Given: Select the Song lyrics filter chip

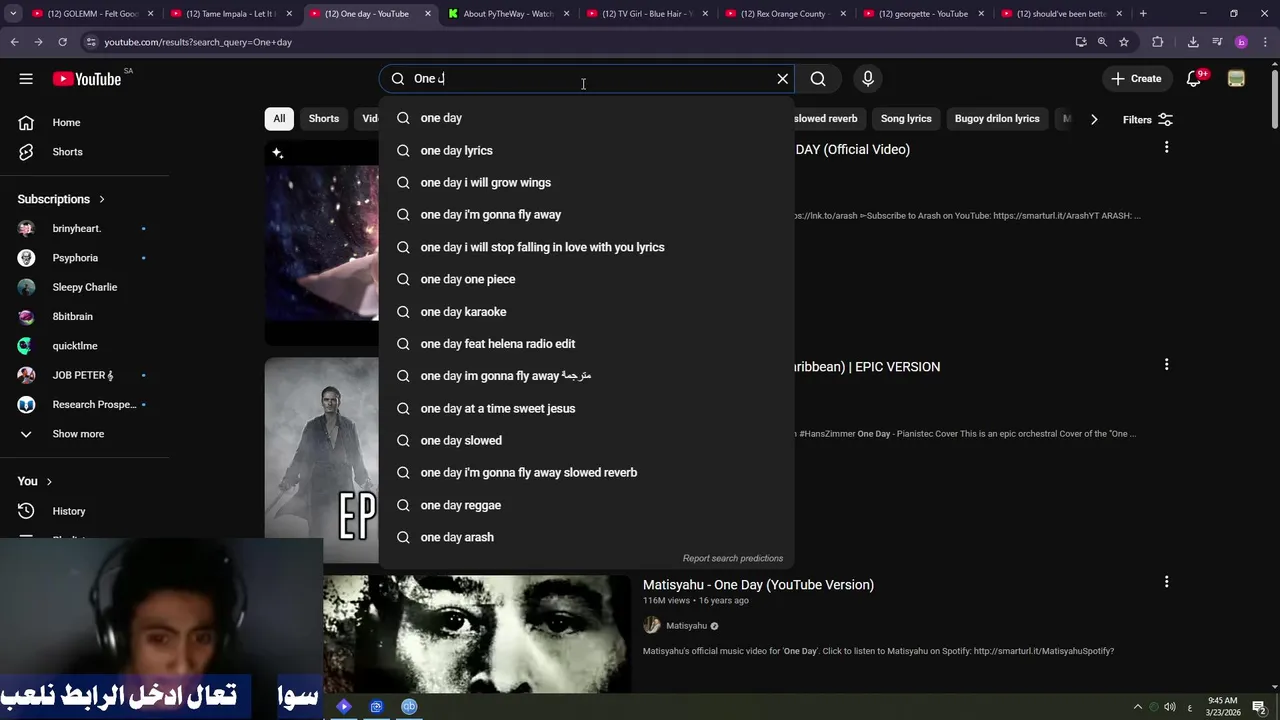Looking at the screenshot, I should coord(906,118).
